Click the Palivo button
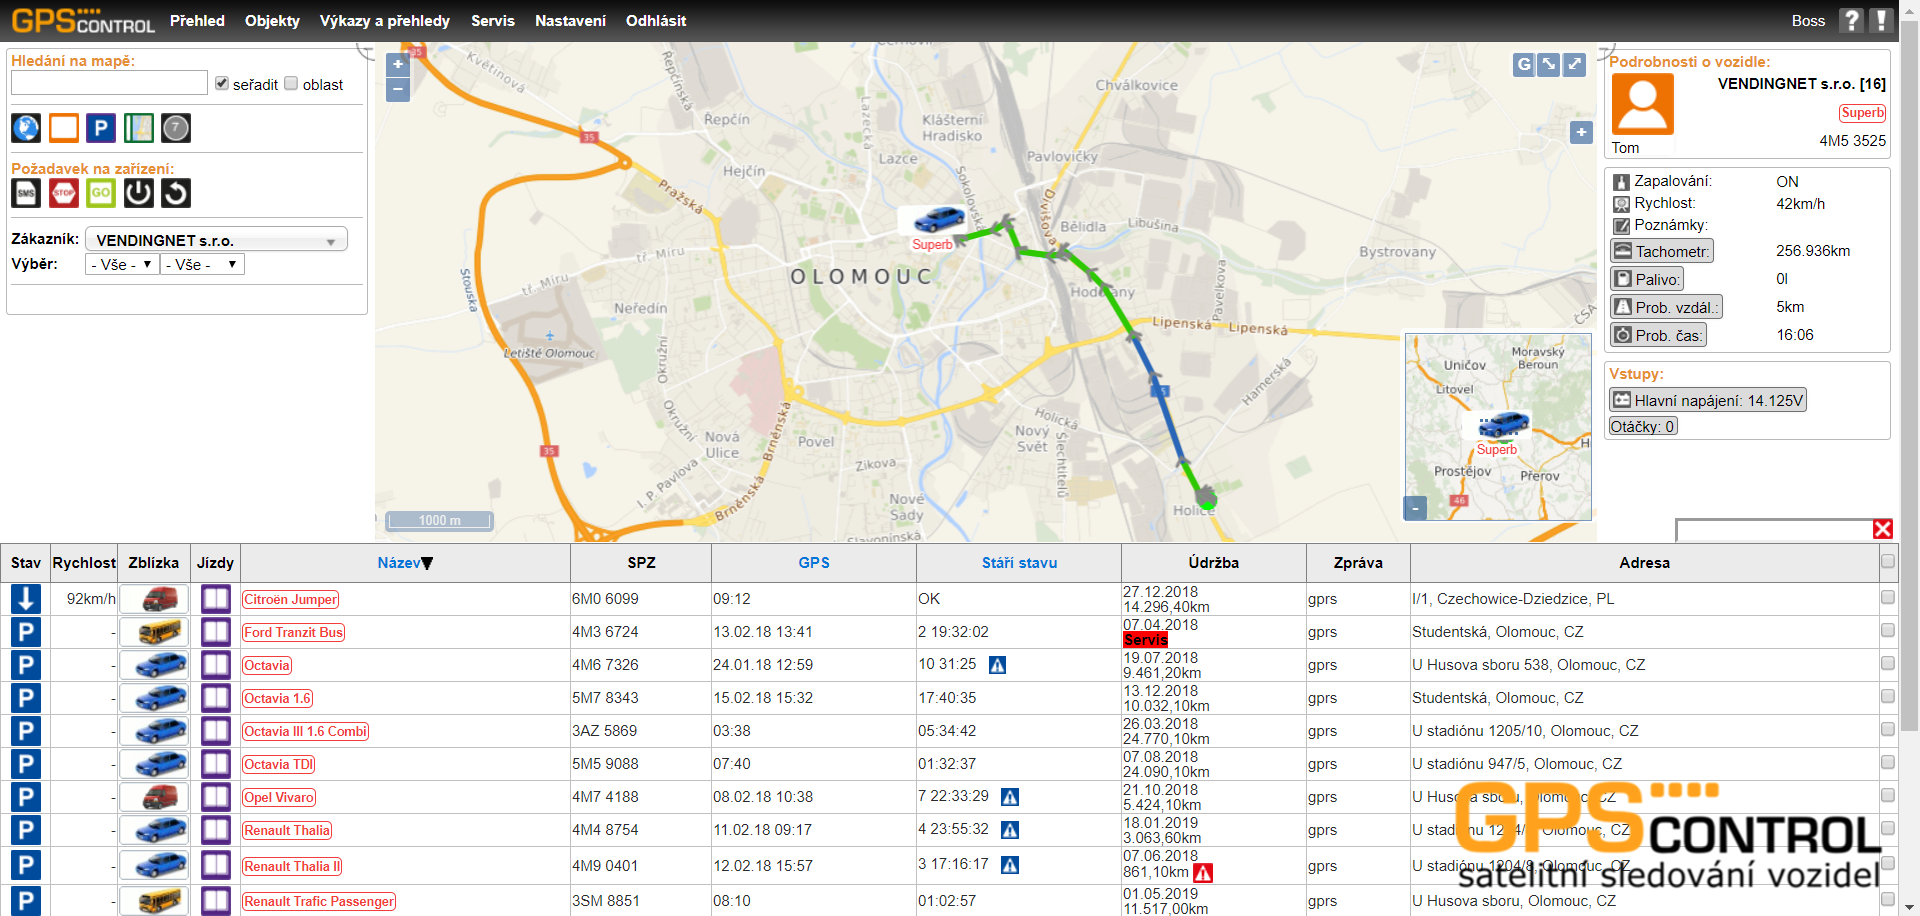1920x916 pixels. point(1647,279)
